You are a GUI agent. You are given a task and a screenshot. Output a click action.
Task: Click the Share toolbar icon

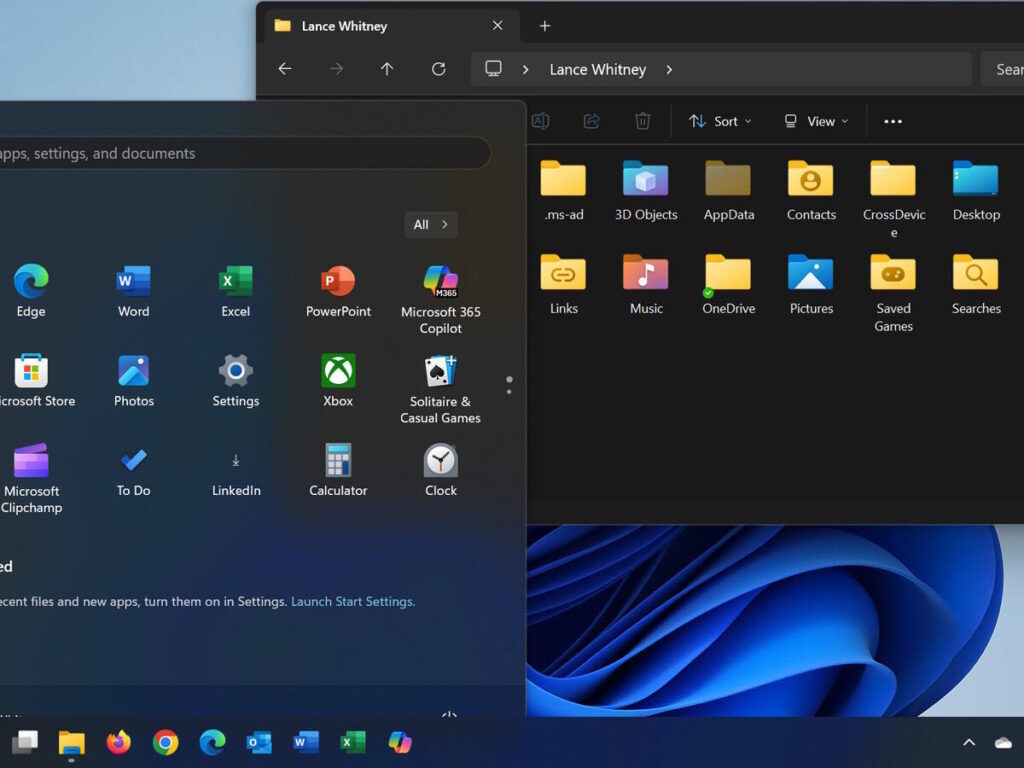coord(592,121)
